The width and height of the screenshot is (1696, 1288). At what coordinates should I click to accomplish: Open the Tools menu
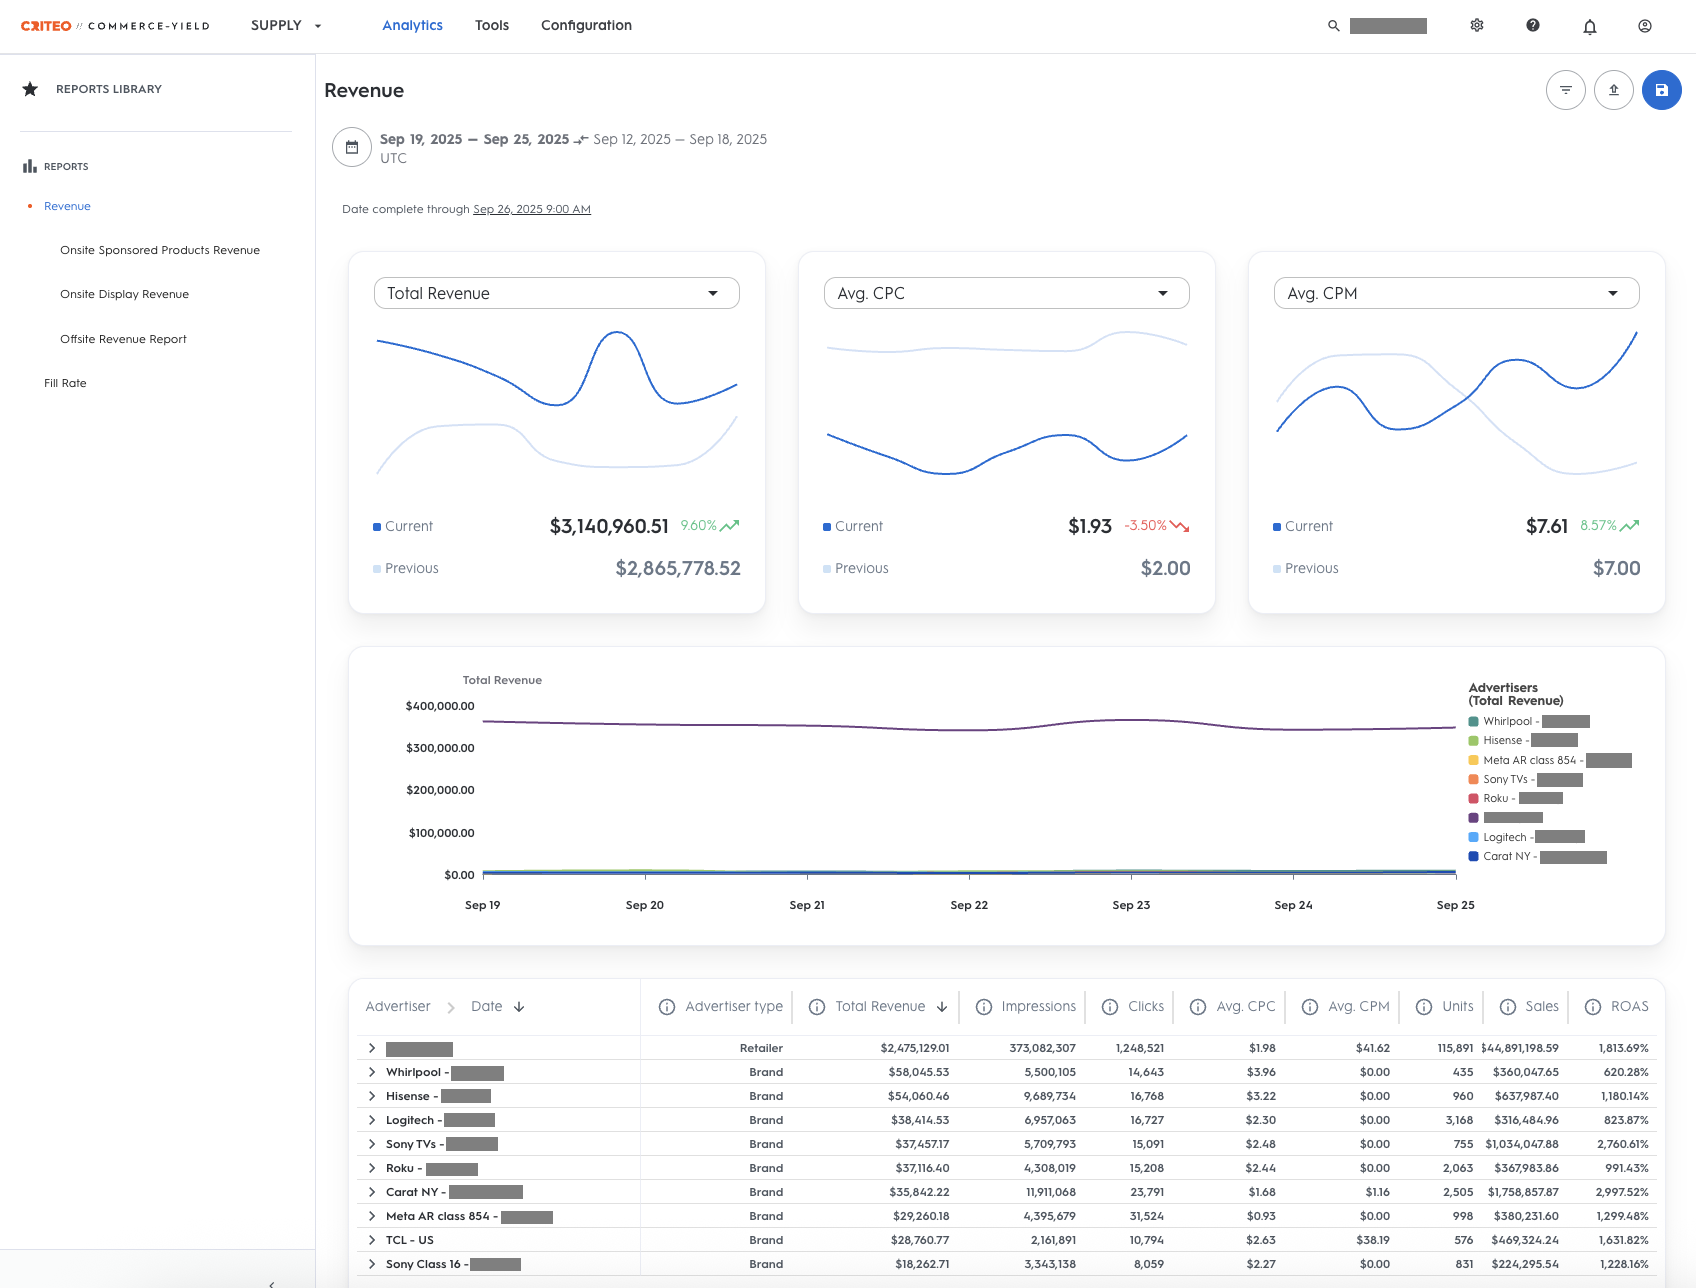click(492, 26)
